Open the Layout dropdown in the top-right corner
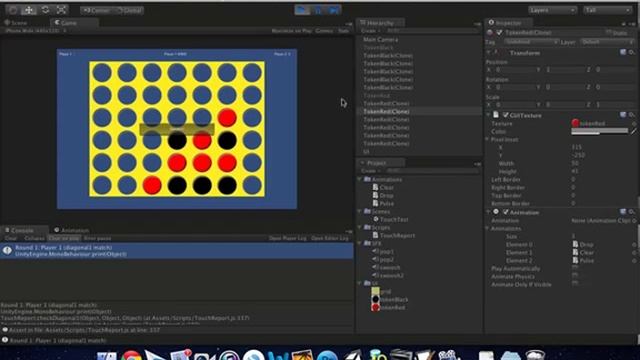 pos(607,10)
